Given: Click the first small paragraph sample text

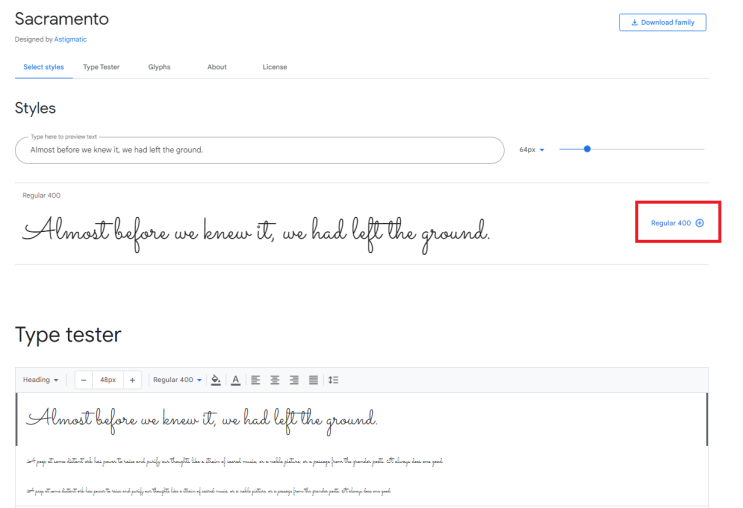Looking at the screenshot, I should coord(235,461).
